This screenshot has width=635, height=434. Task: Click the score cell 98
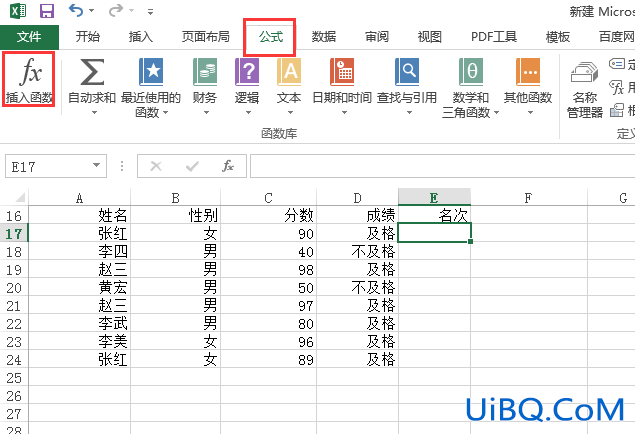pos(268,269)
